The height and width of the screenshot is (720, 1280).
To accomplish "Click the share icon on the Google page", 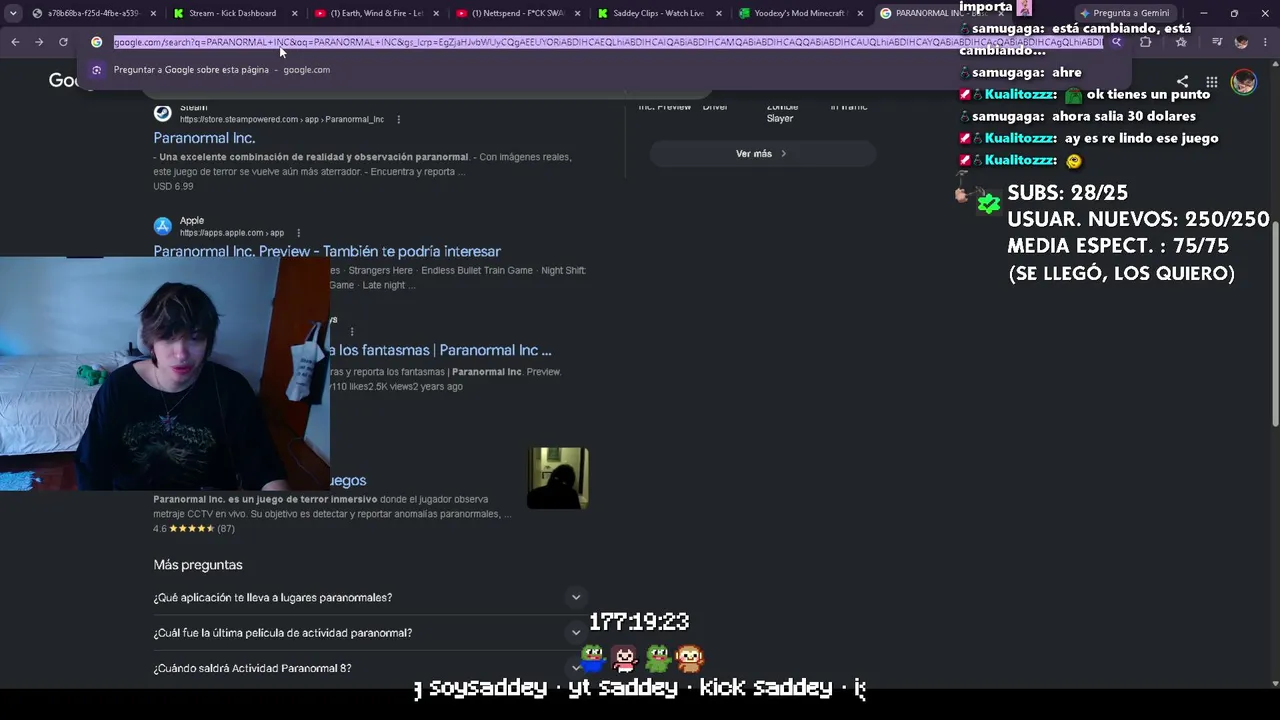I will (1182, 82).
